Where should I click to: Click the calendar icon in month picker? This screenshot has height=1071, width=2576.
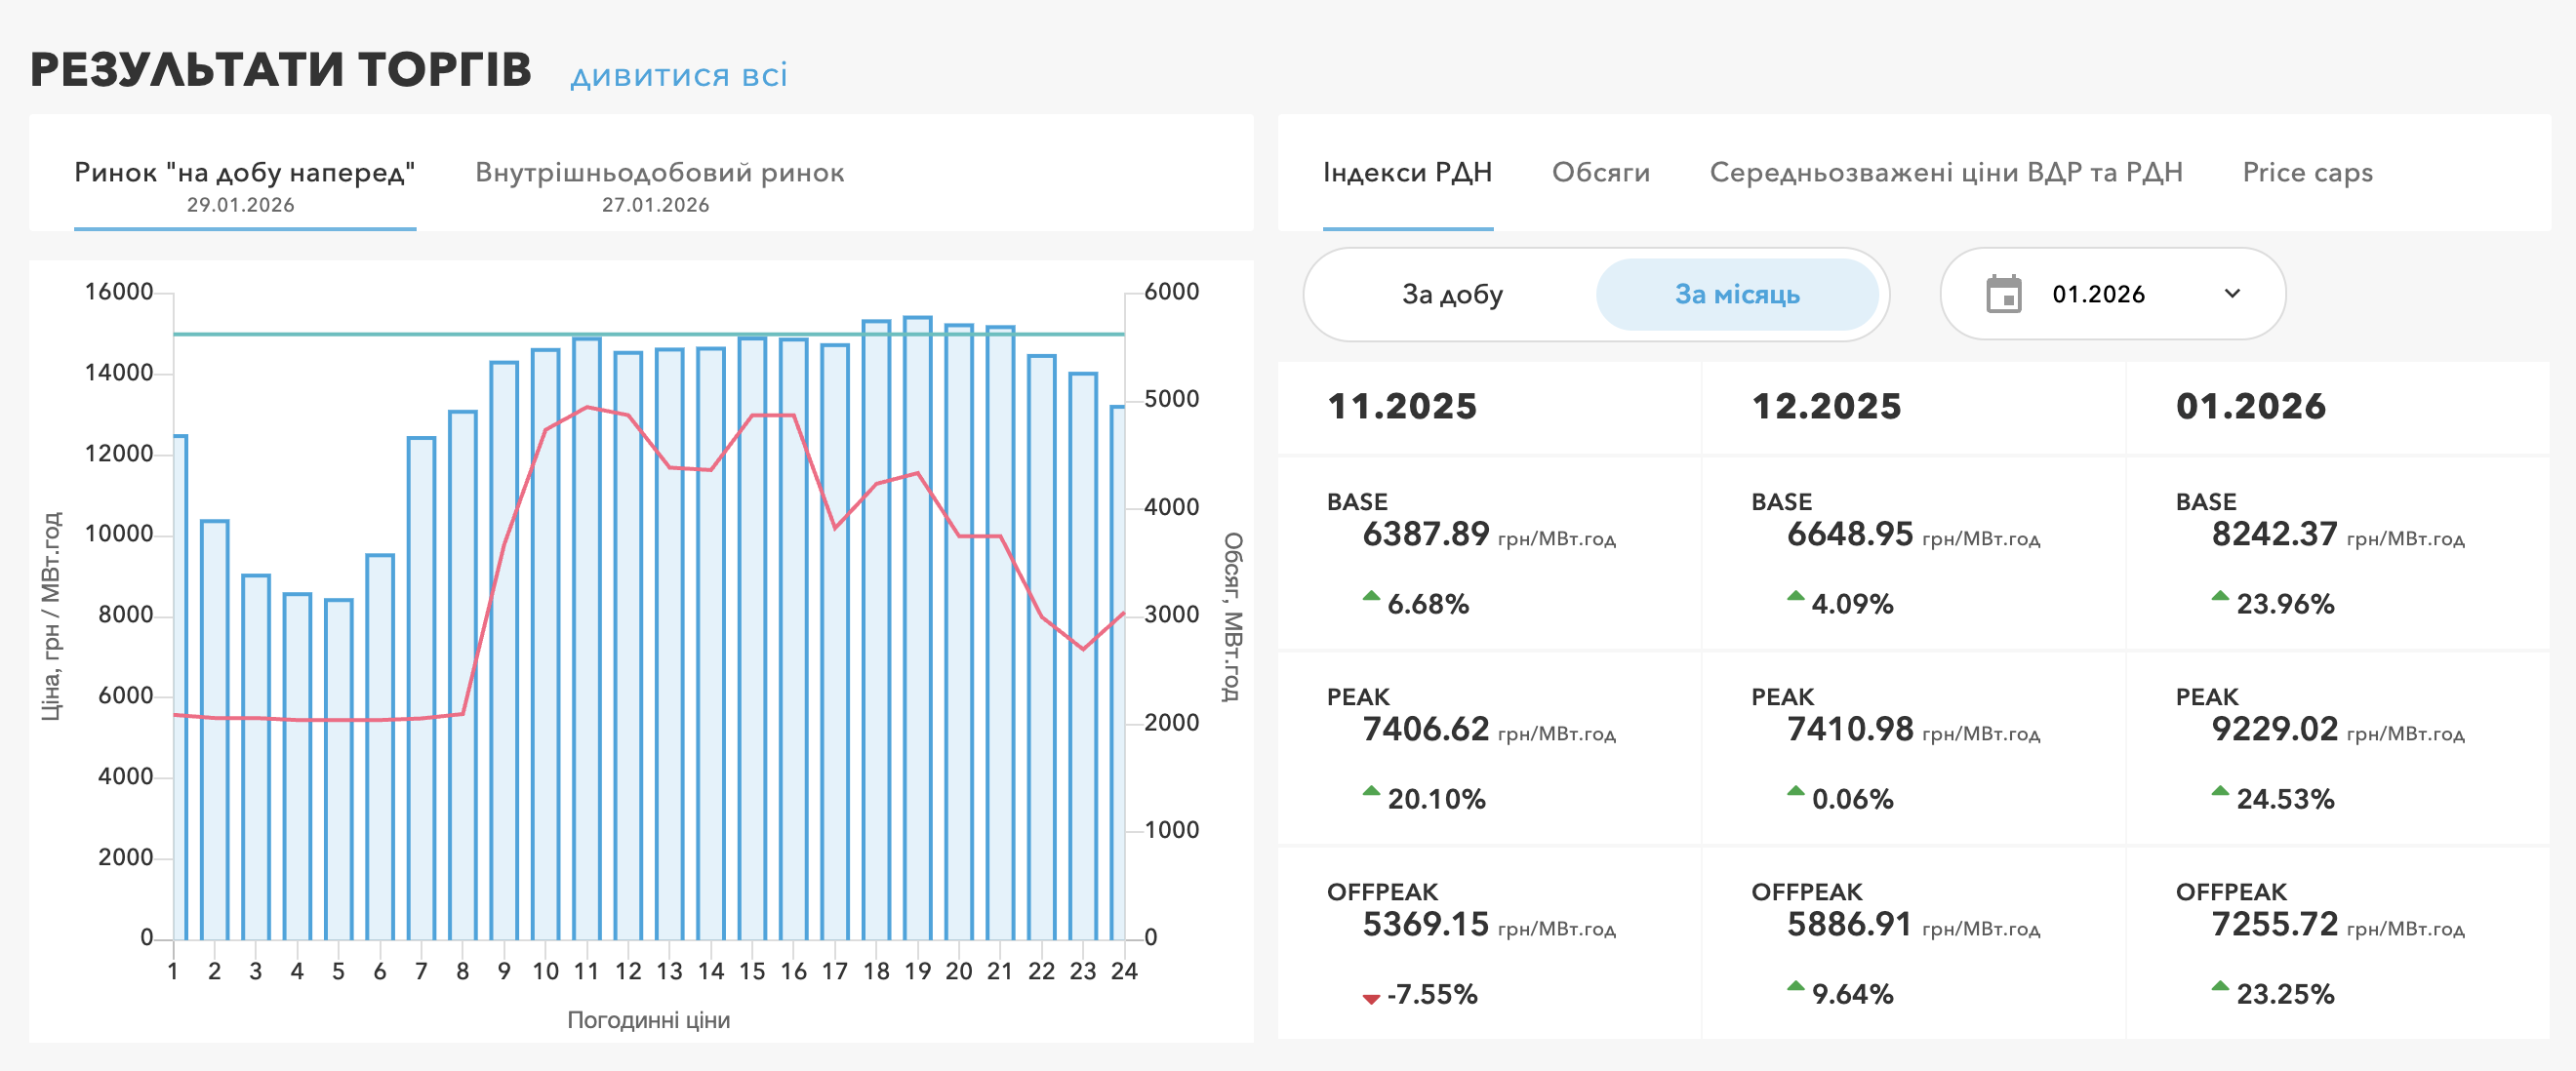(x=2003, y=294)
